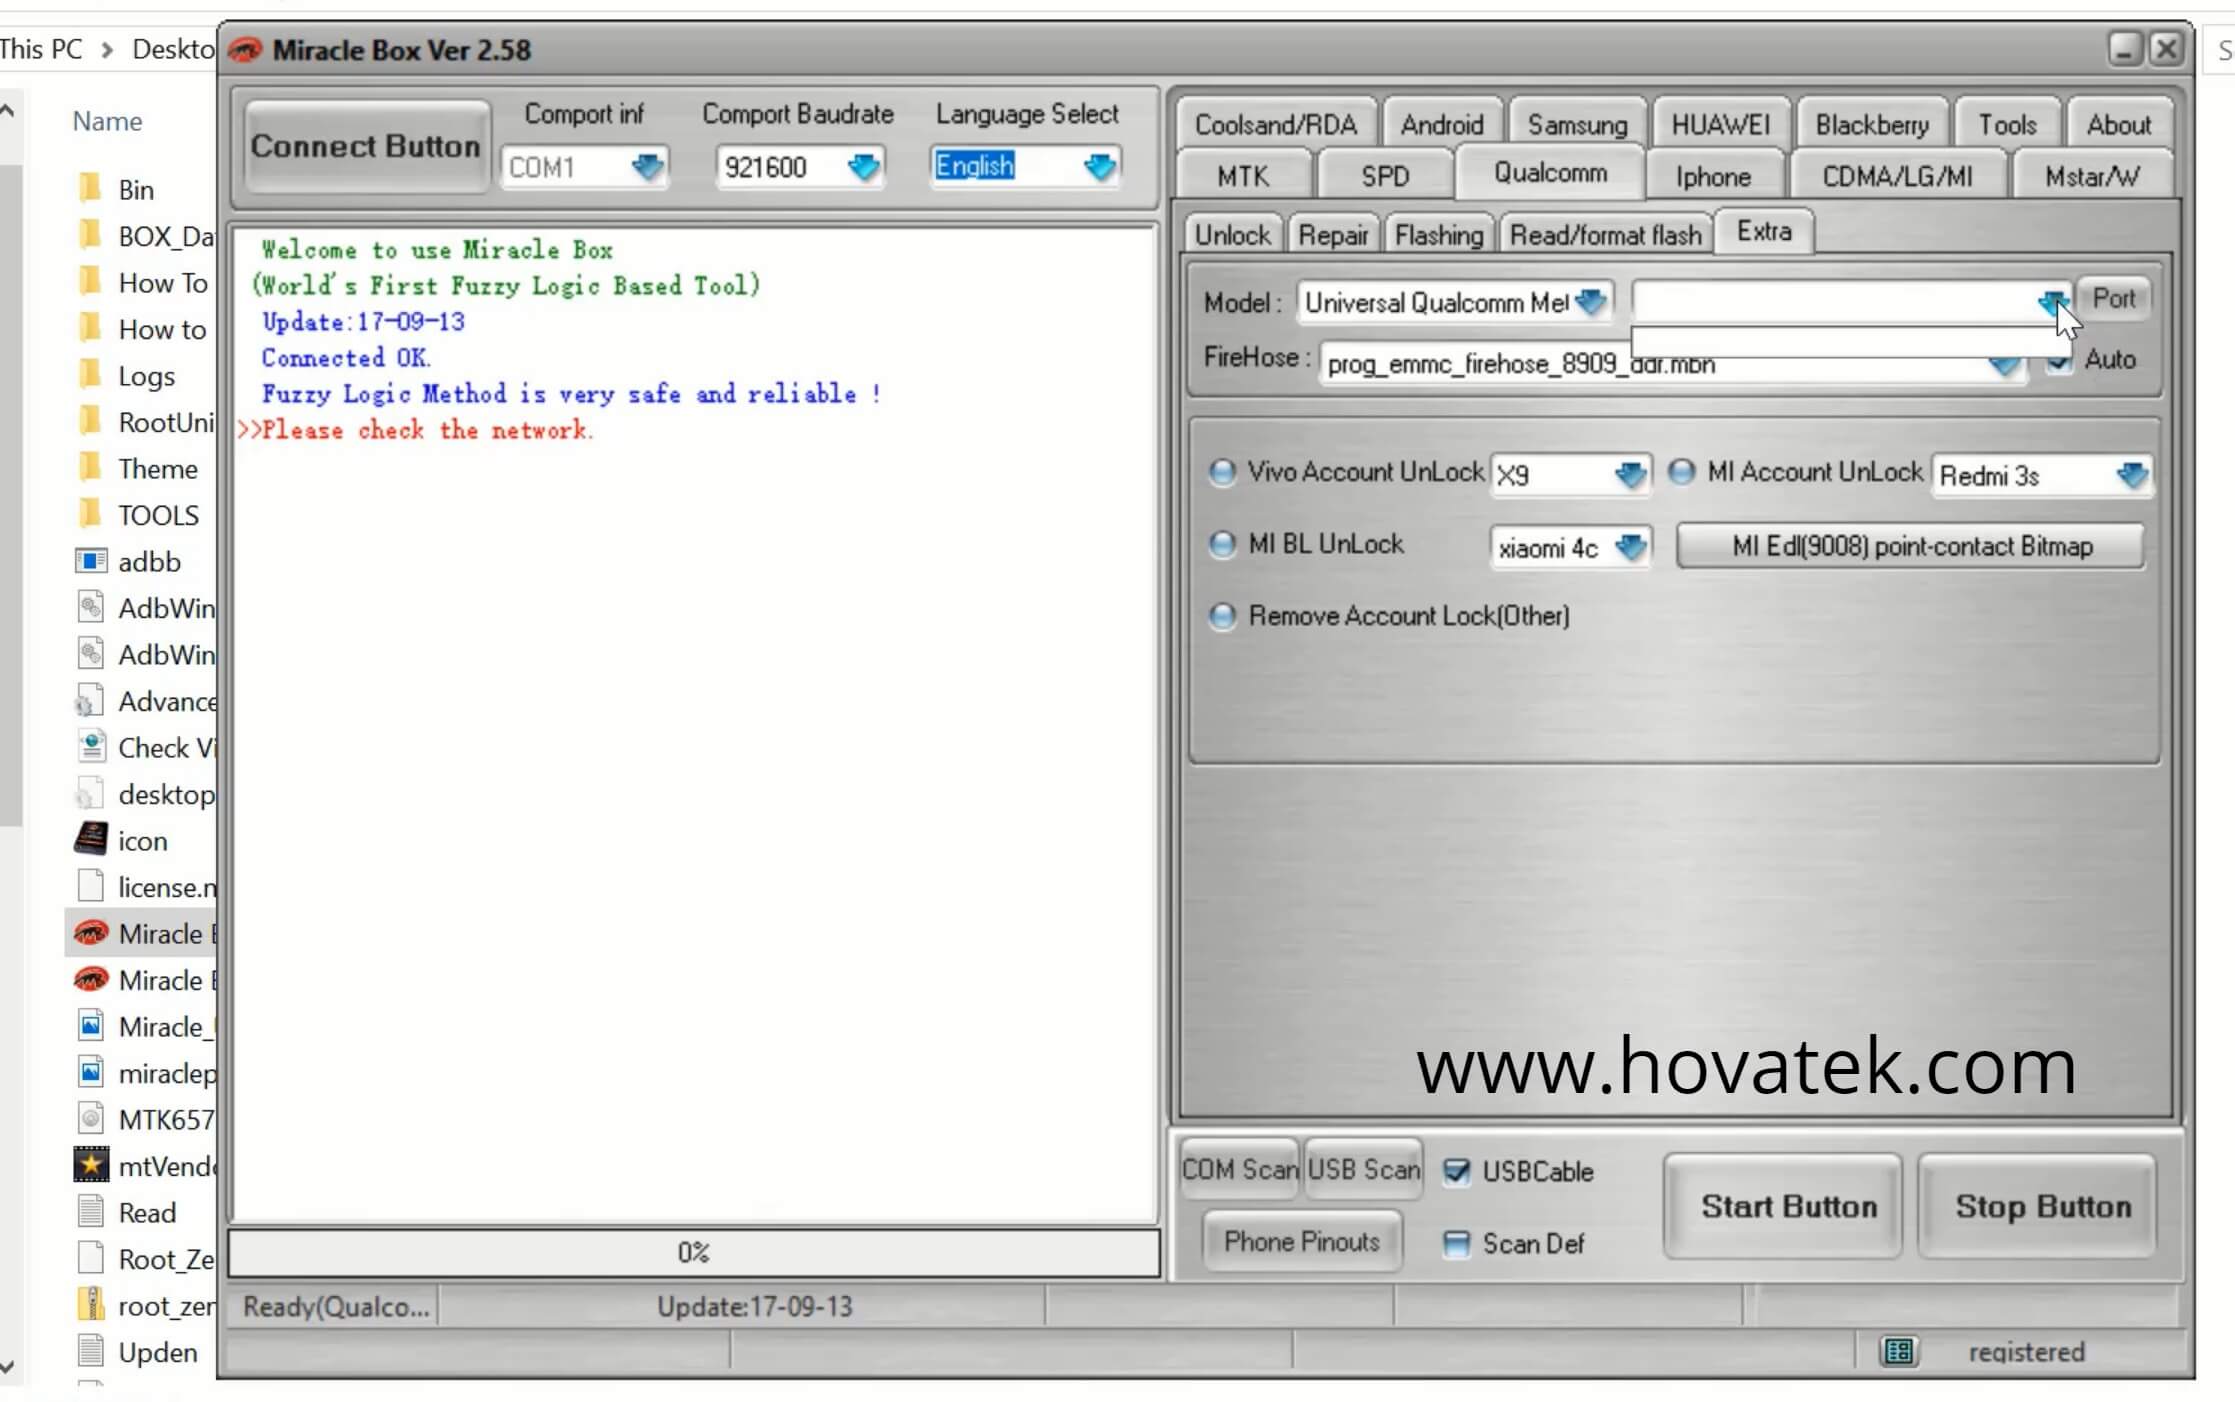Switch to the MTK tab
The image size is (2235, 1402).
tap(1243, 176)
